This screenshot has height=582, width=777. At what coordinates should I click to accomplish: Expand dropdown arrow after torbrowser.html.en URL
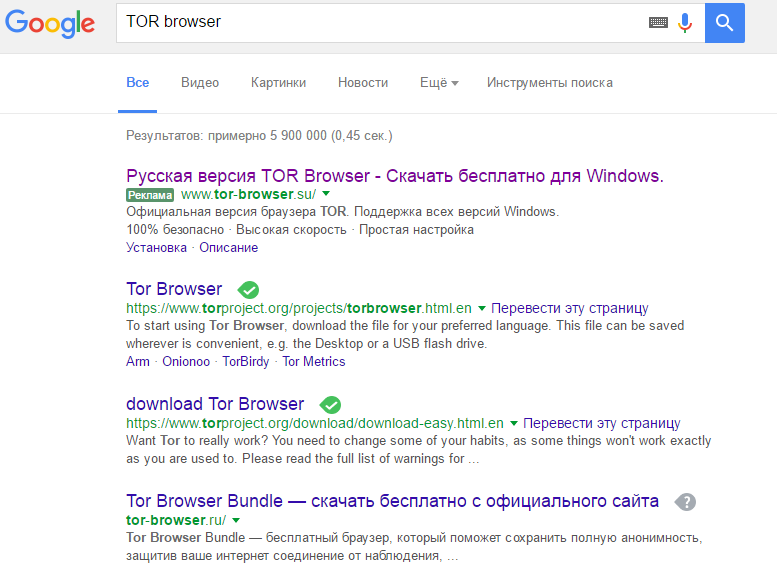click(x=482, y=308)
